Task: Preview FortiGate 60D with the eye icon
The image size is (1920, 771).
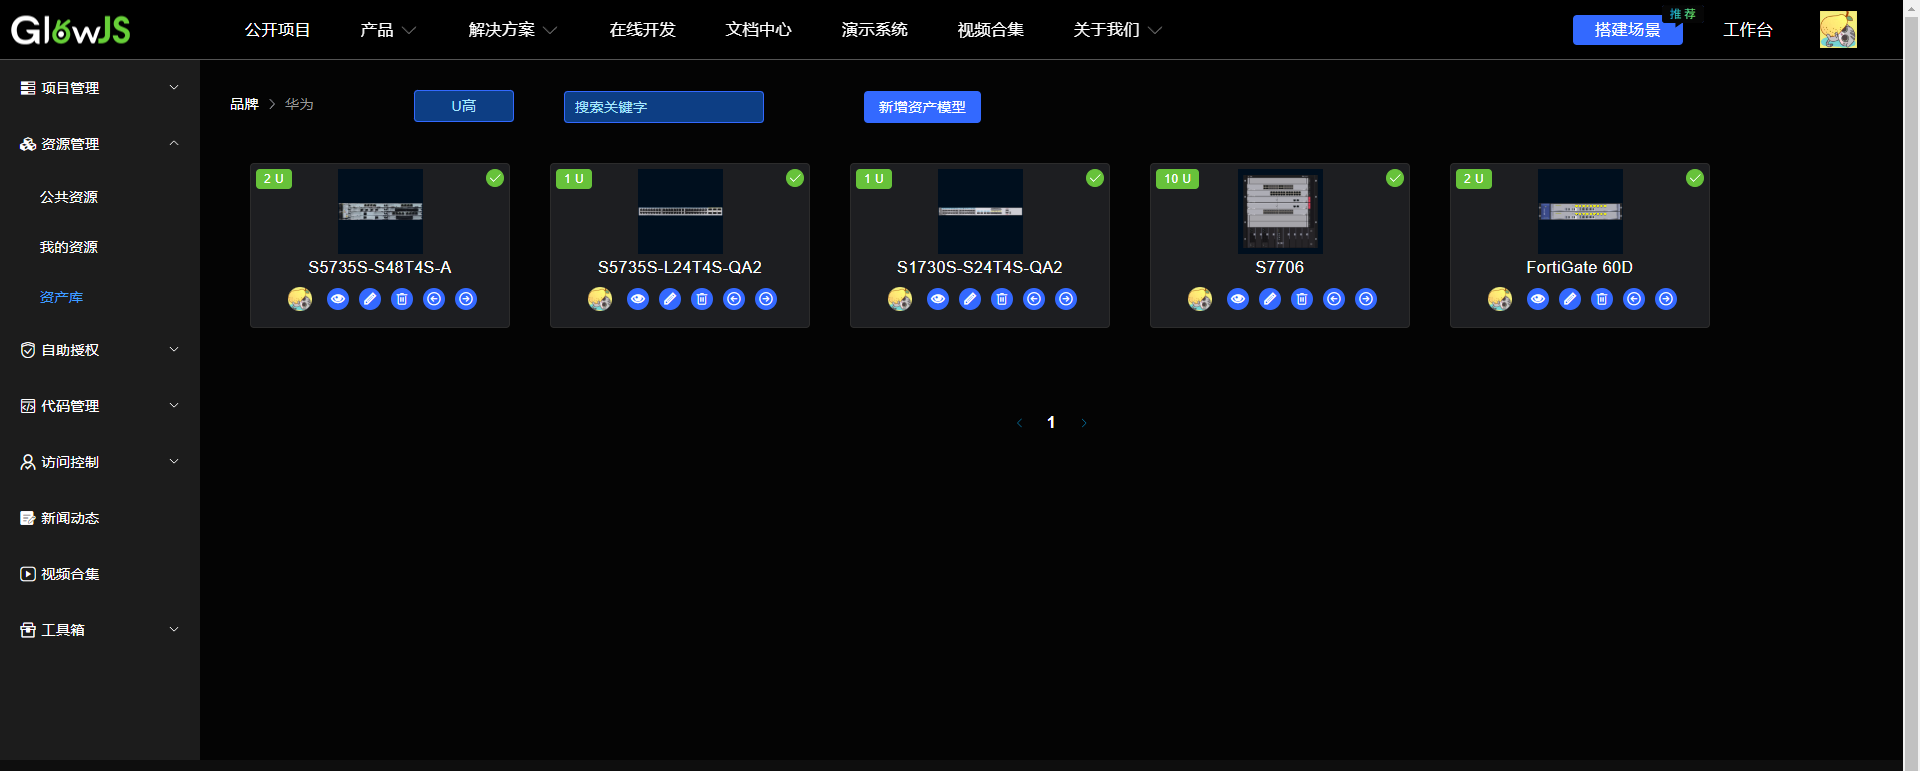Action: 1538,299
